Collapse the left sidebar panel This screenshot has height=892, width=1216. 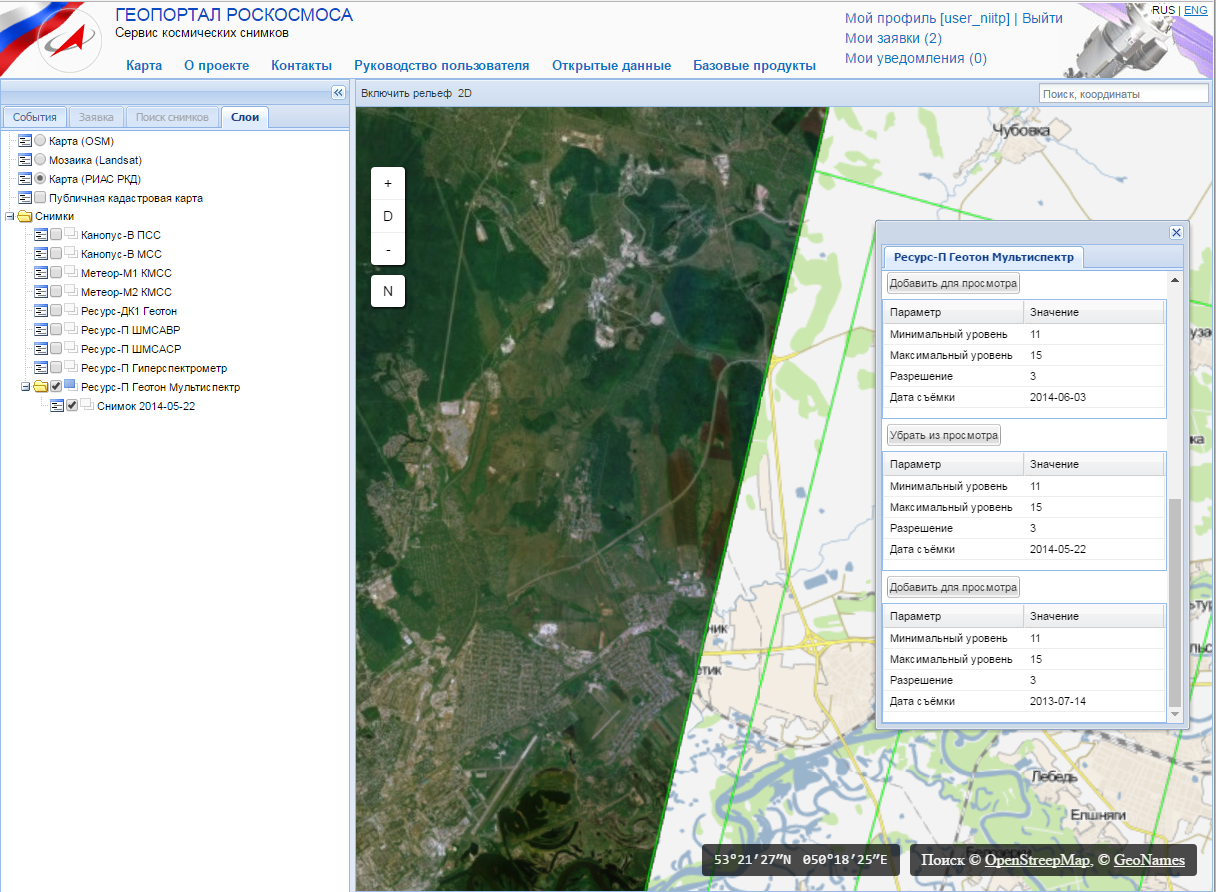338,92
